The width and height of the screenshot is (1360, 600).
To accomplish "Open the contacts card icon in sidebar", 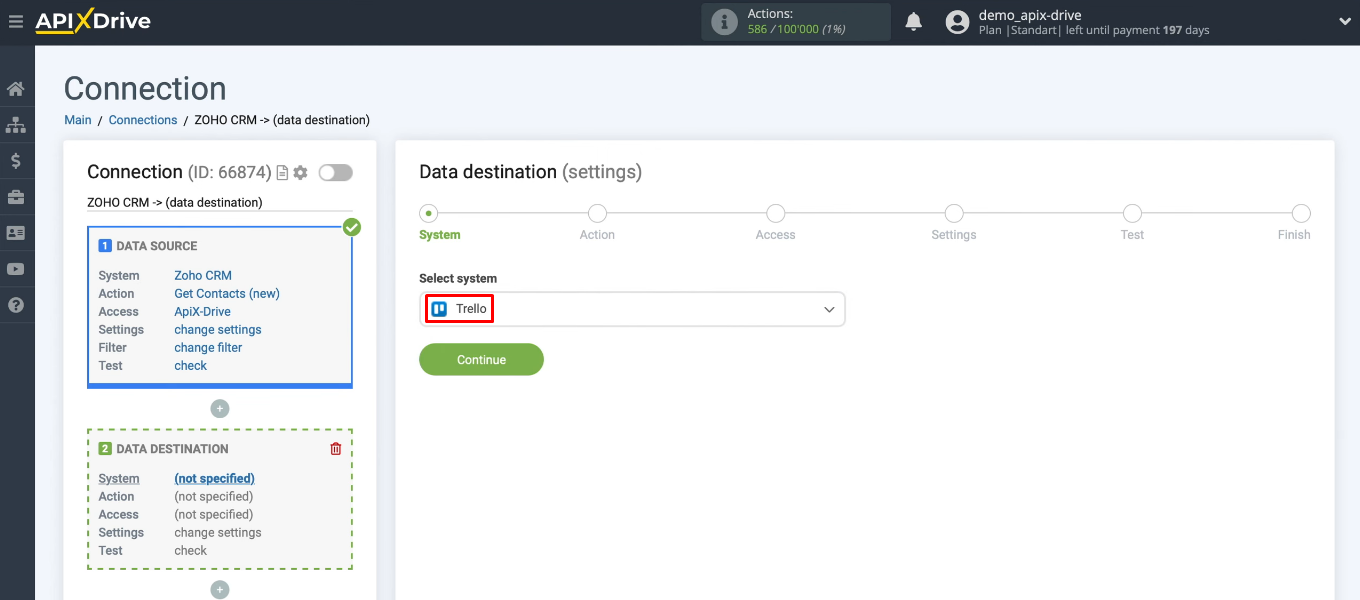I will click(x=16, y=232).
